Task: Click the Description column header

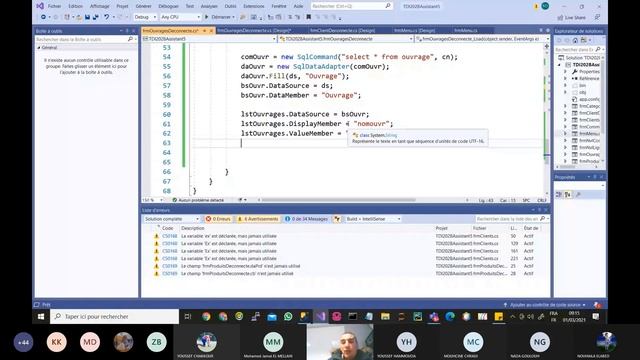Action: (193, 229)
